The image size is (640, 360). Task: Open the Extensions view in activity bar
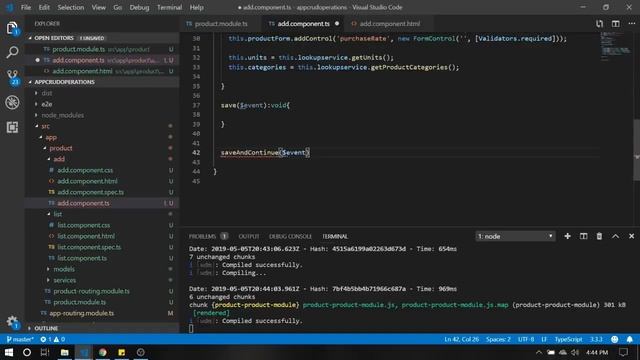12,127
